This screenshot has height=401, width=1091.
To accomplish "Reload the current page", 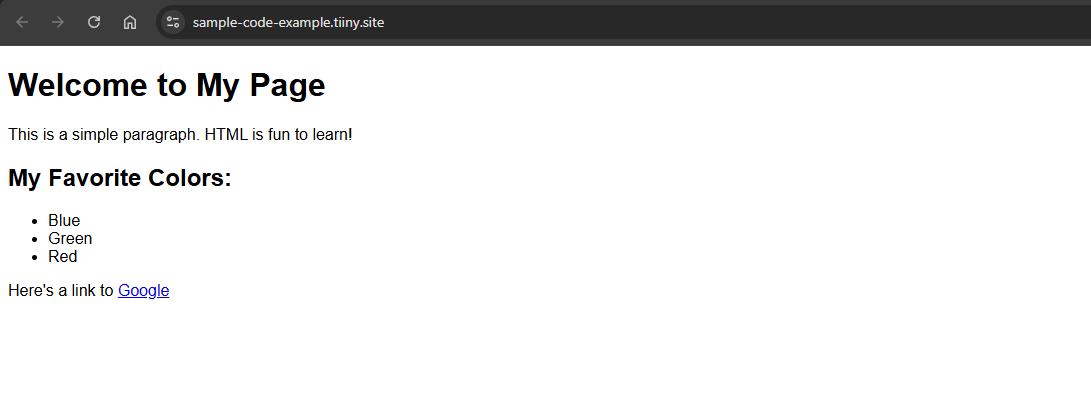I will [x=94, y=22].
